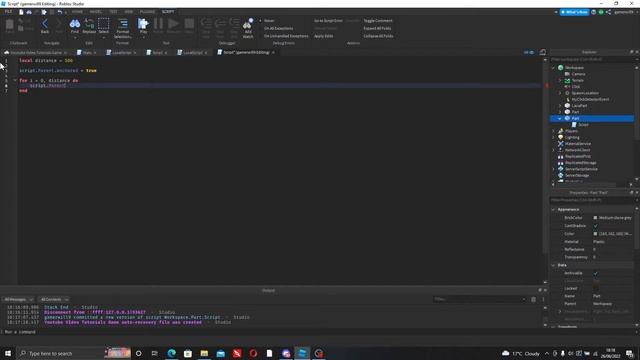Select Lighting in the Explorer tree
640x360 pixels.
571,137
